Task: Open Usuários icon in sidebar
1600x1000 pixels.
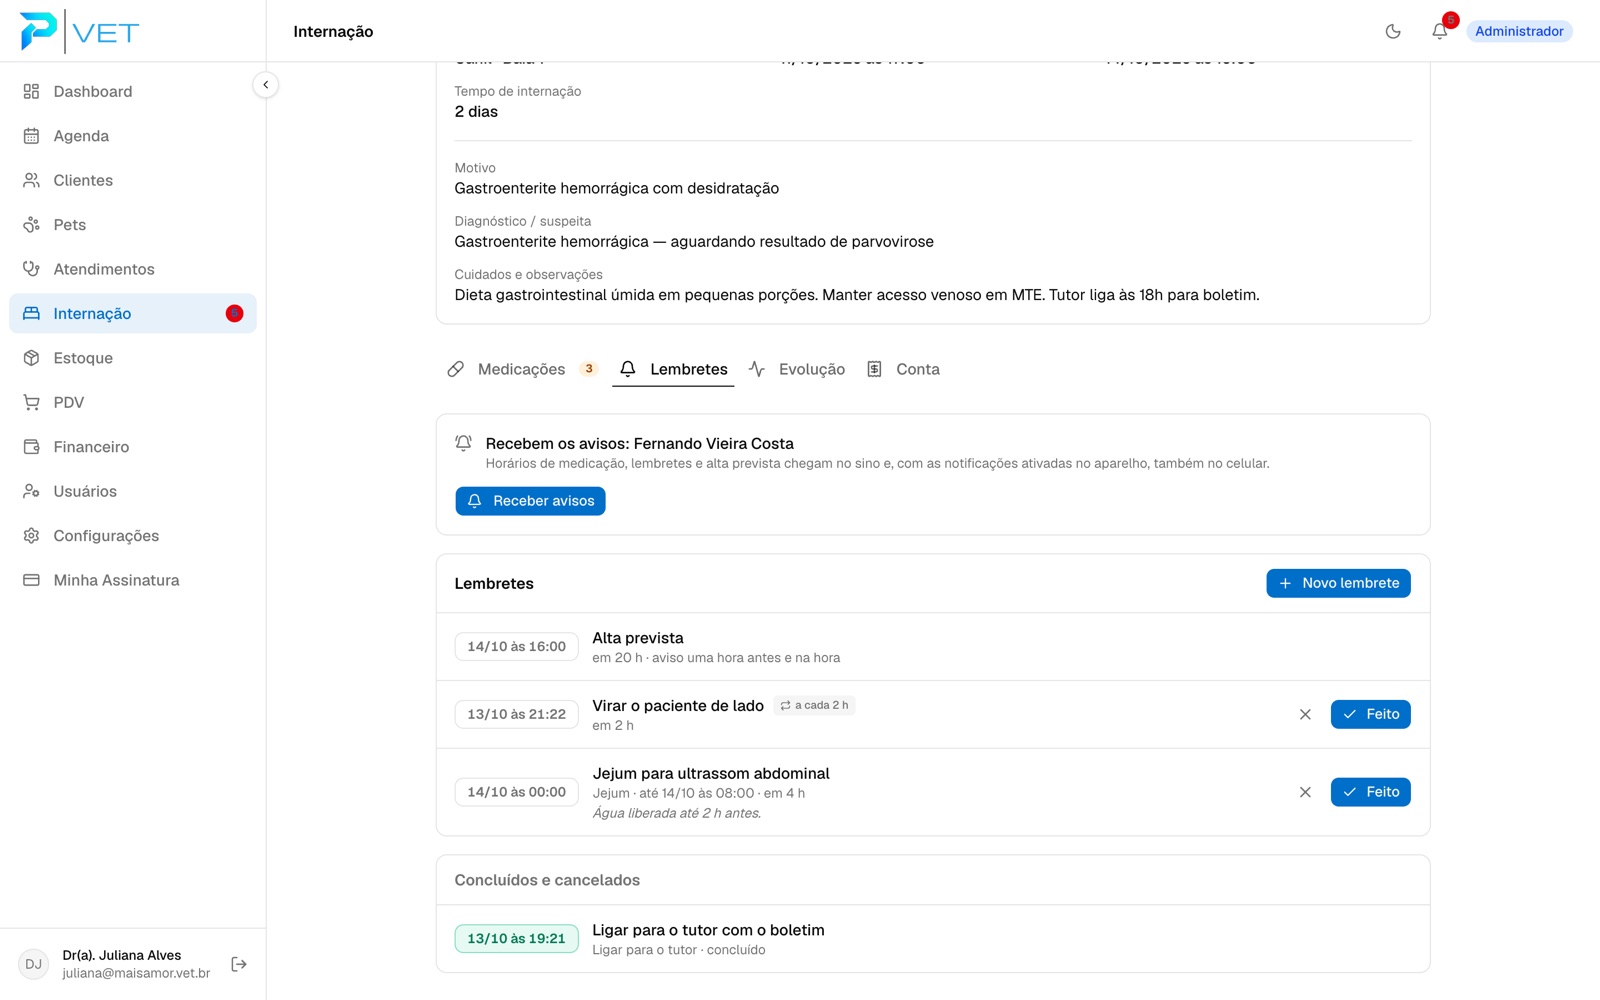Action: tap(31, 491)
